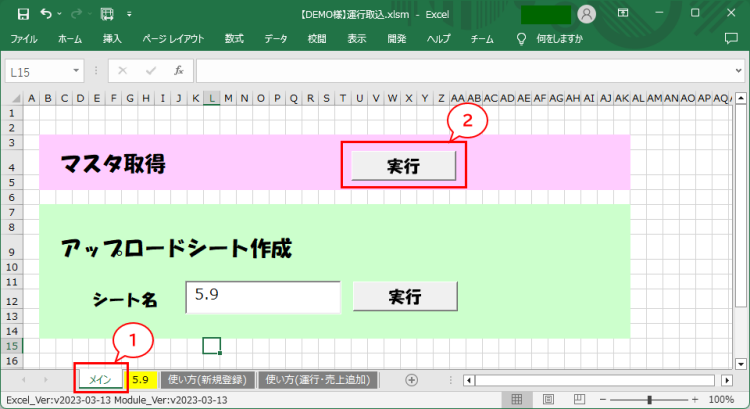Image resolution: width=750 pixels, height=409 pixels.
Task: Click 実行 button beside the シート名 field
Action: click(404, 297)
